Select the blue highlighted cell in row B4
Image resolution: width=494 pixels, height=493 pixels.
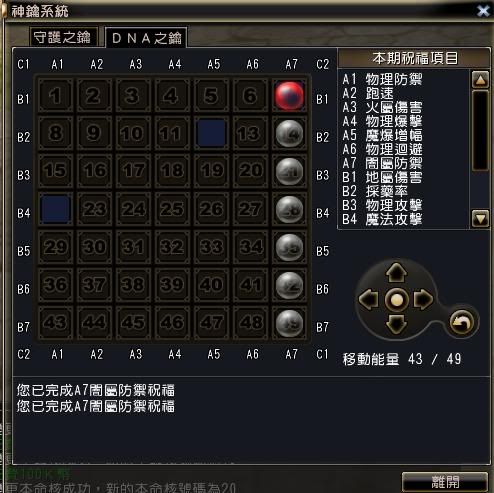click(56, 210)
